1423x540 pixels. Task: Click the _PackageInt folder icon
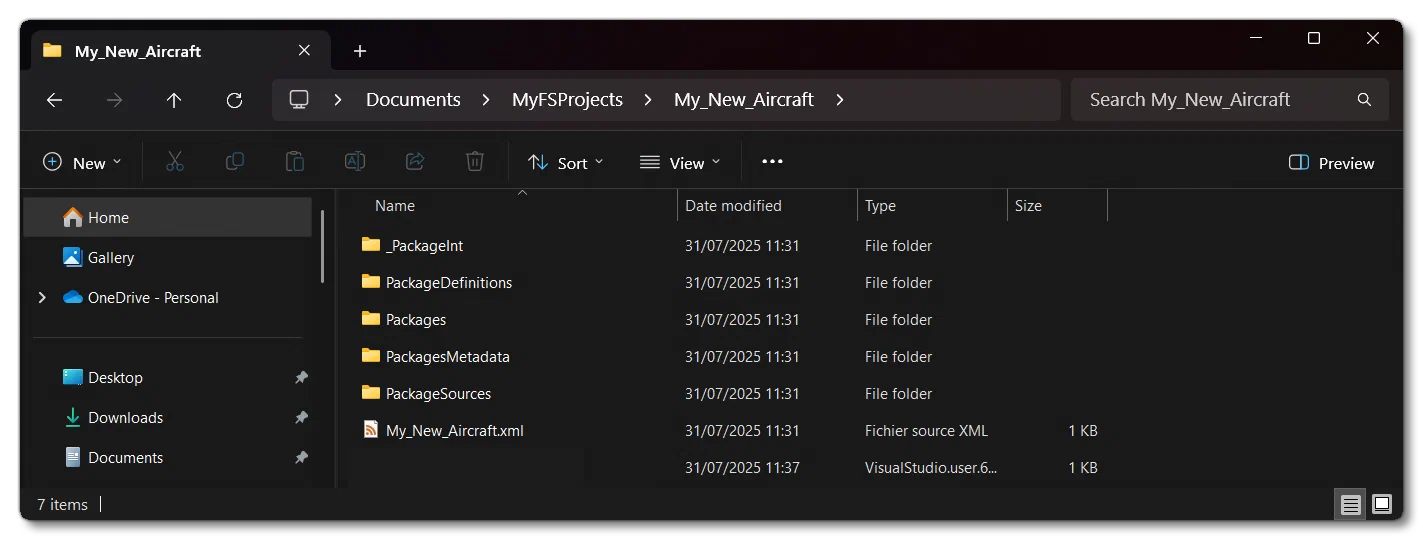[371, 245]
